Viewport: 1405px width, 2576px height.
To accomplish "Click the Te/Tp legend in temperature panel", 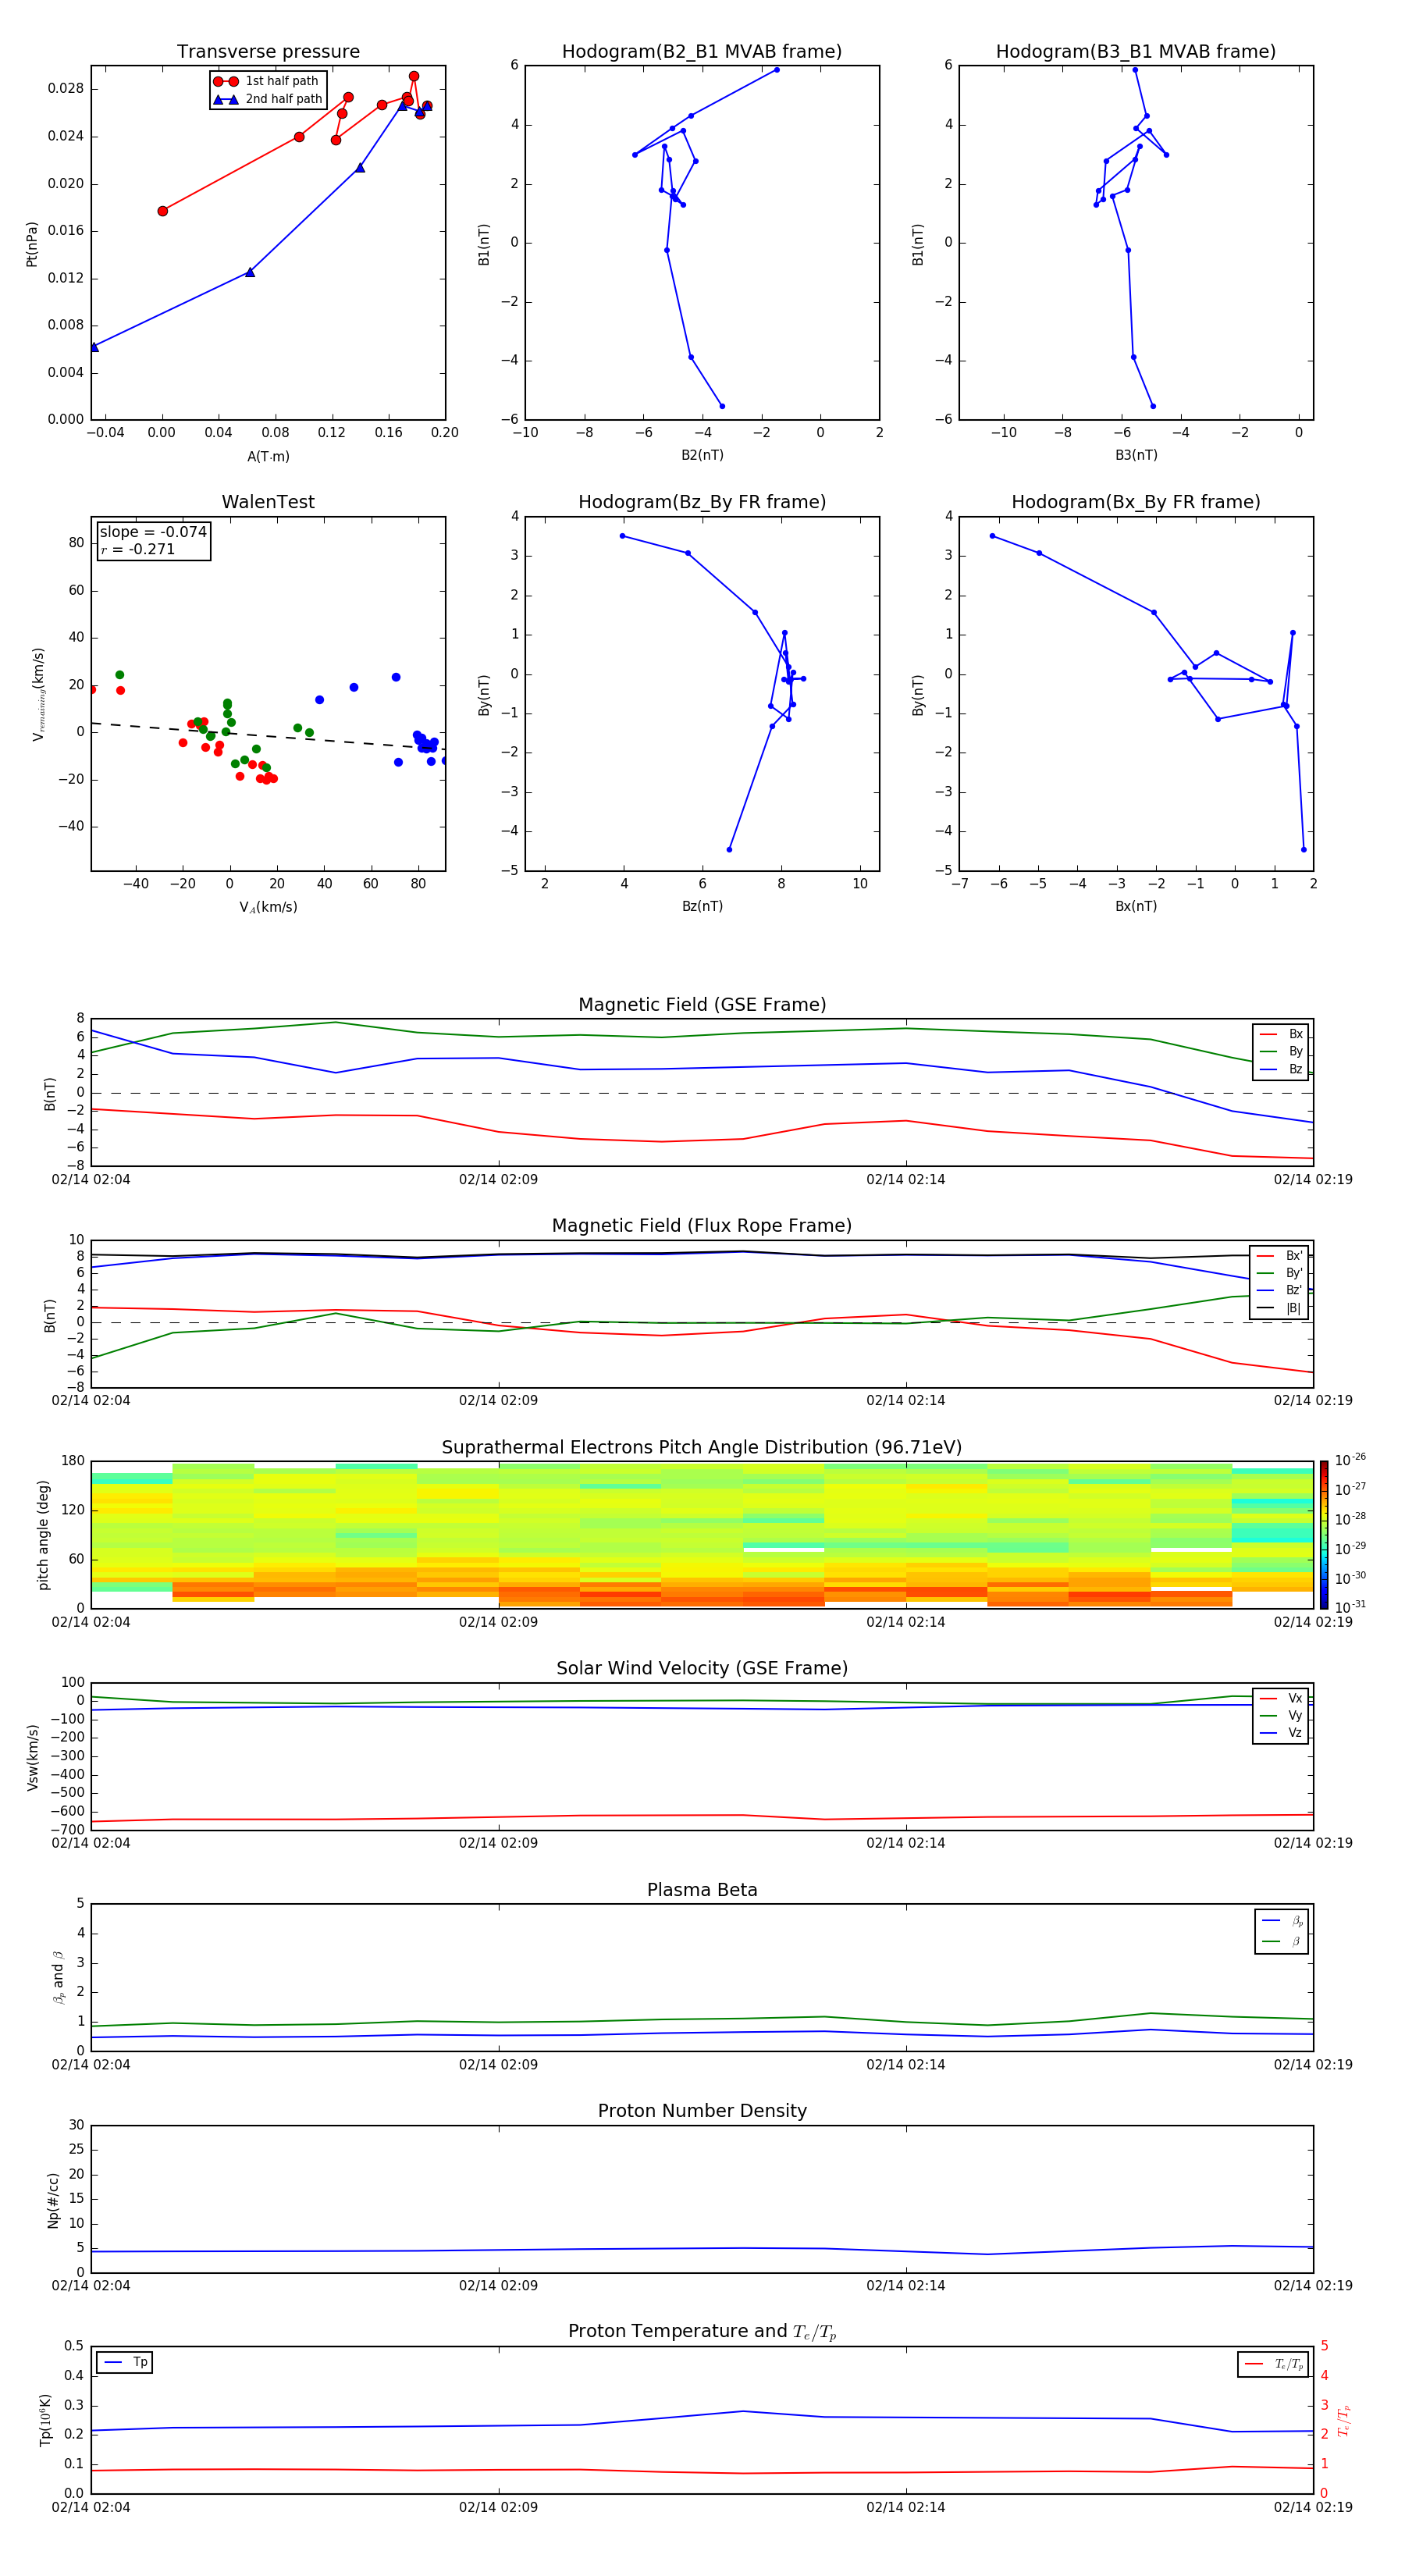I will pos(1273,2365).
